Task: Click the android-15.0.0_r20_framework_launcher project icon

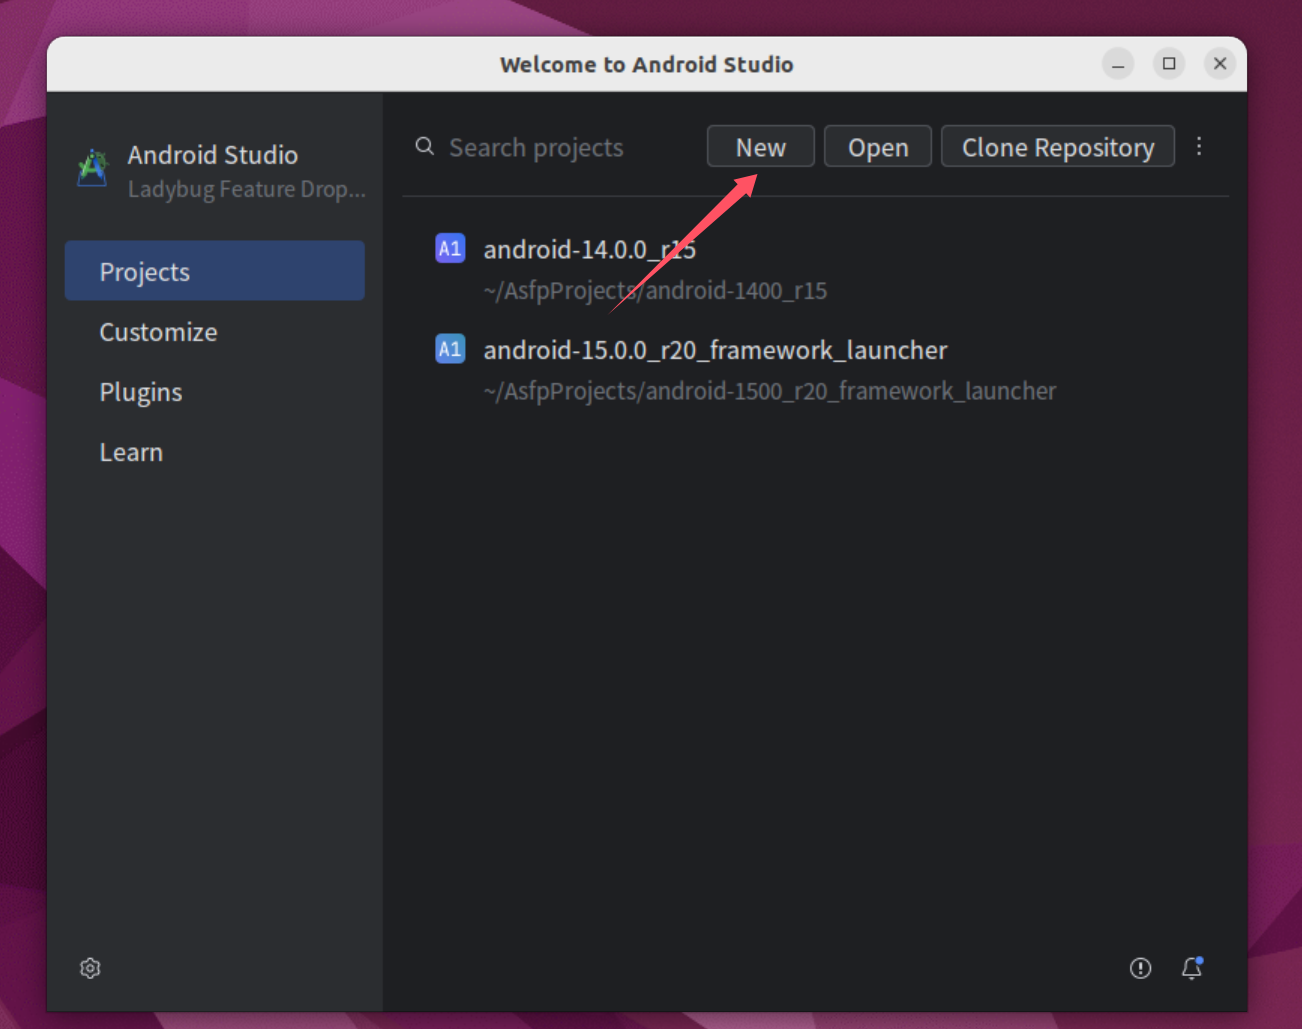Action: (x=450, y=349)
